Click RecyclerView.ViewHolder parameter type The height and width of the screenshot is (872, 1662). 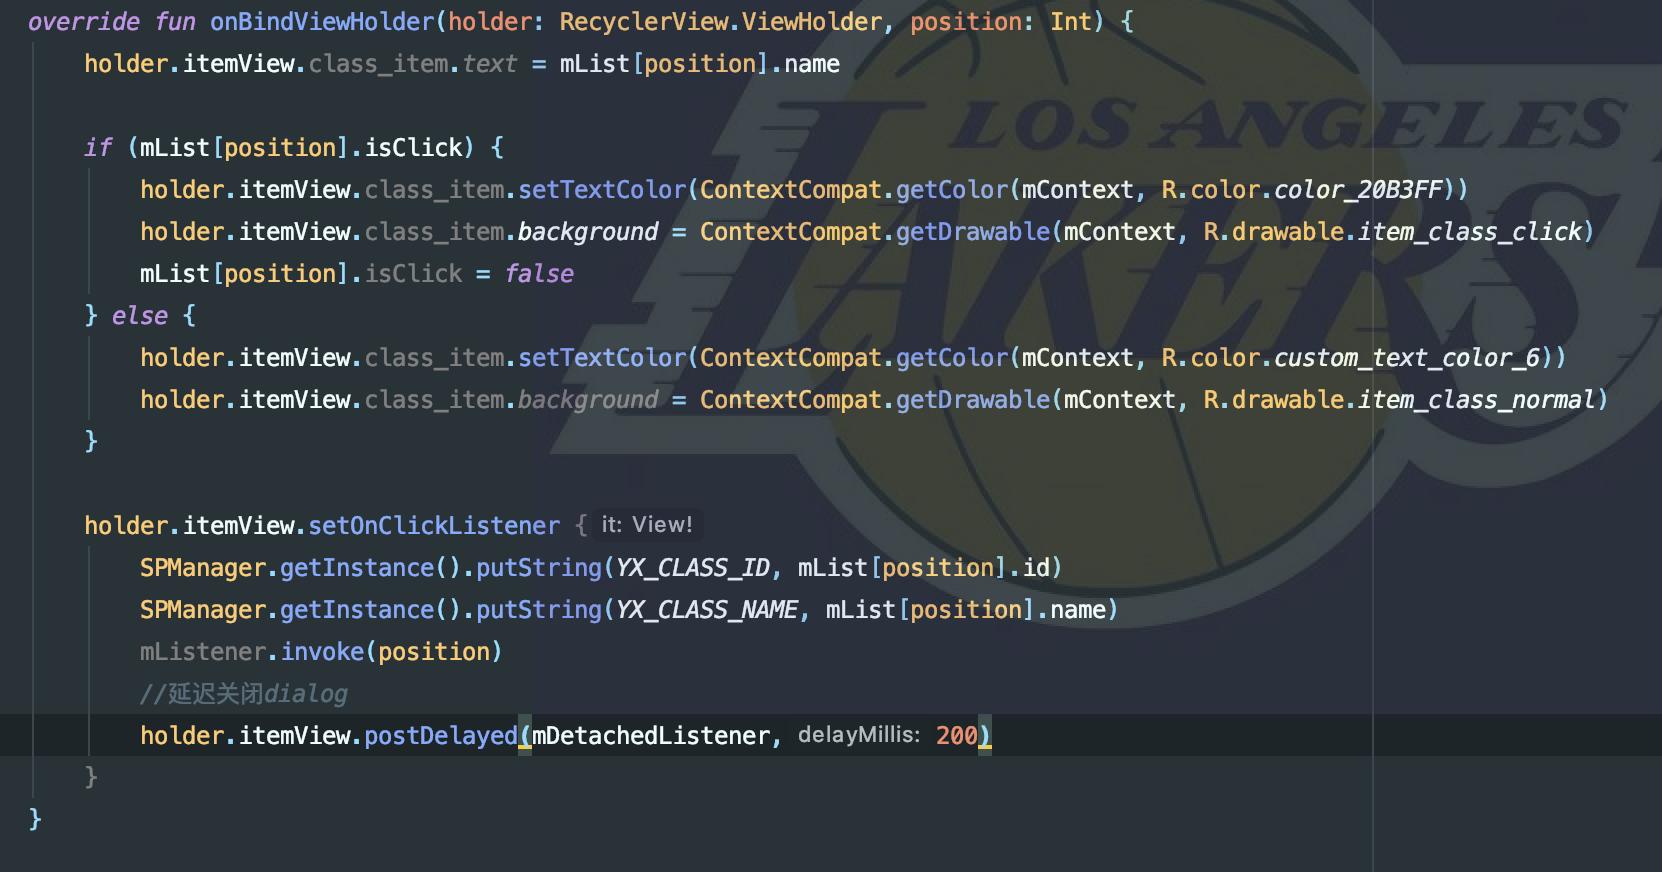click(721, 22)
